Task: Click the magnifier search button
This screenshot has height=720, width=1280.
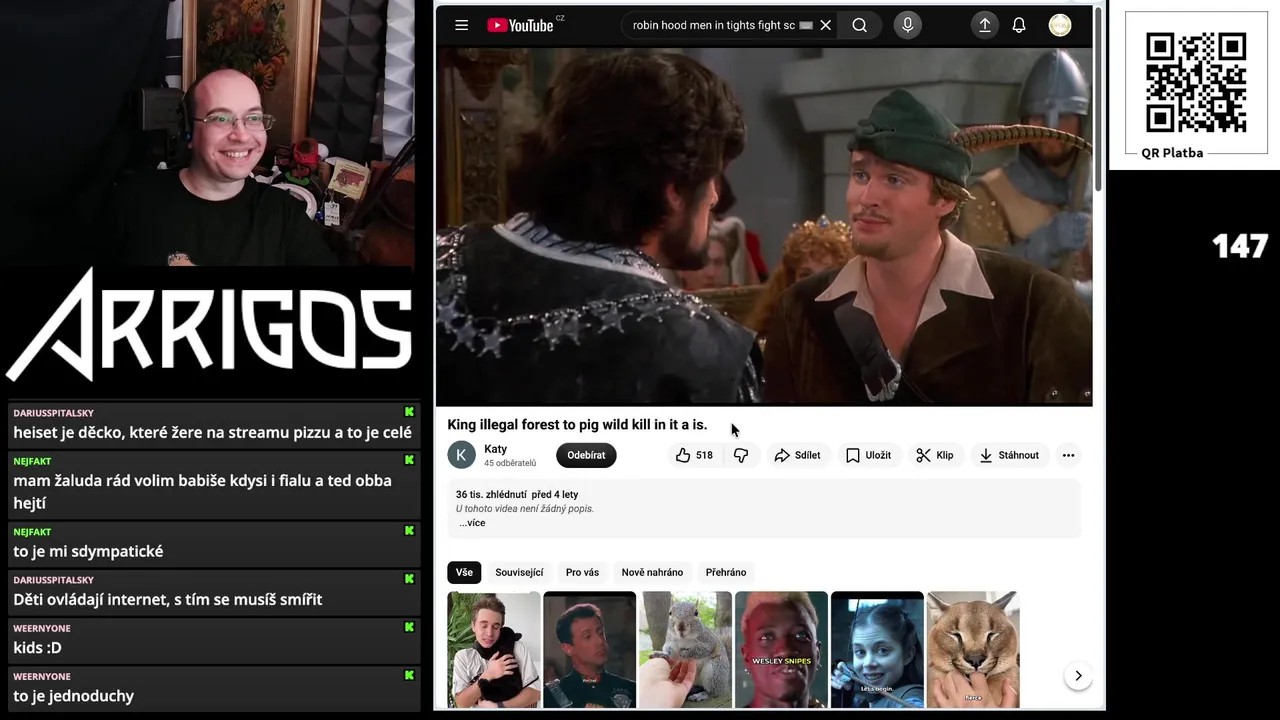Action: [859, 25]
